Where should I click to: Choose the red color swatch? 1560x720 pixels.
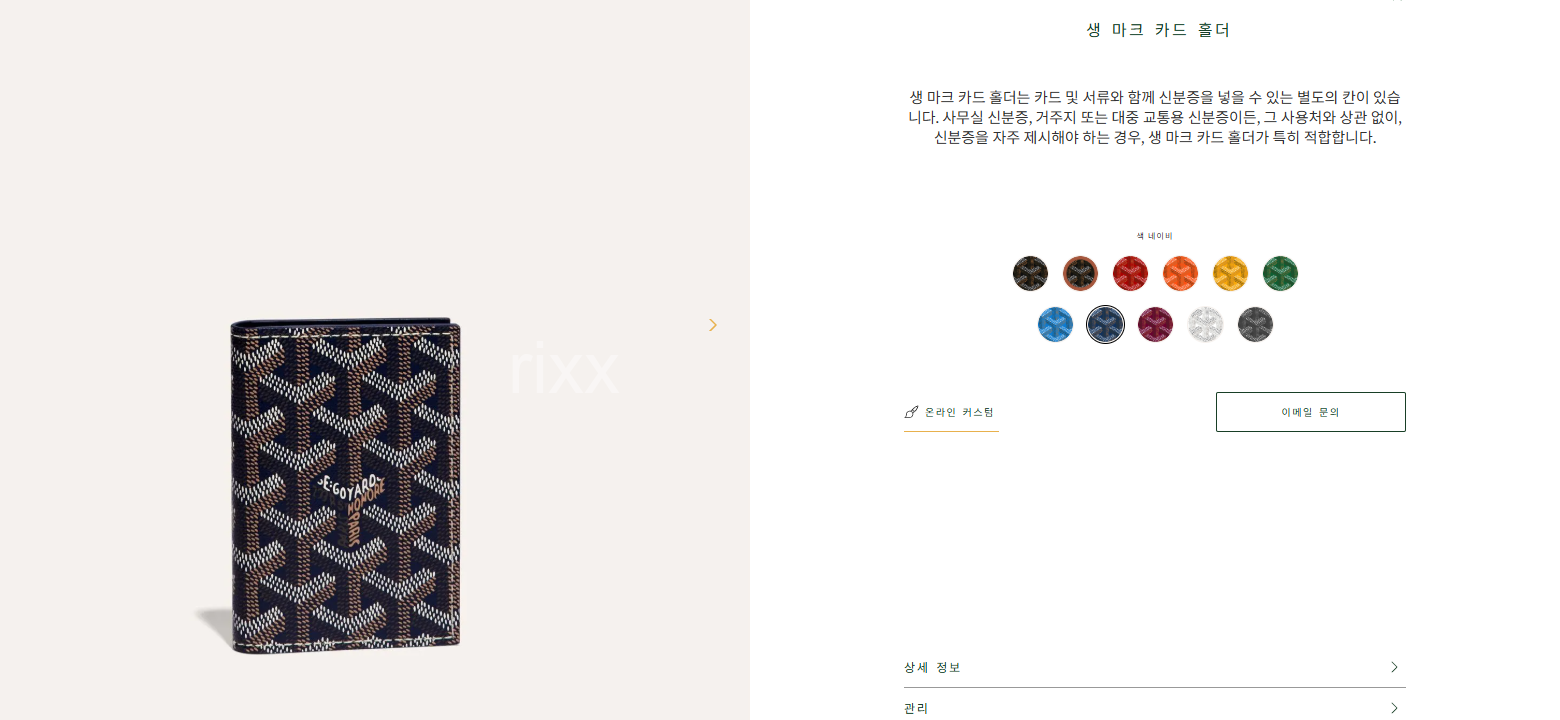(1130, 273)
